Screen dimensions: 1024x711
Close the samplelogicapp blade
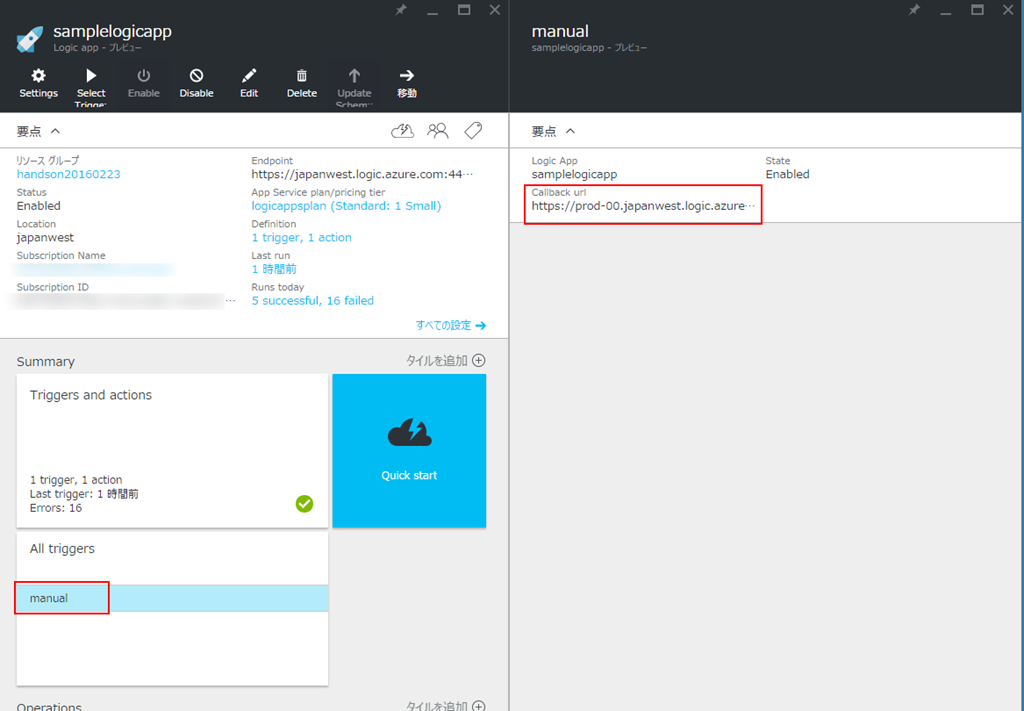coord(495,10)
